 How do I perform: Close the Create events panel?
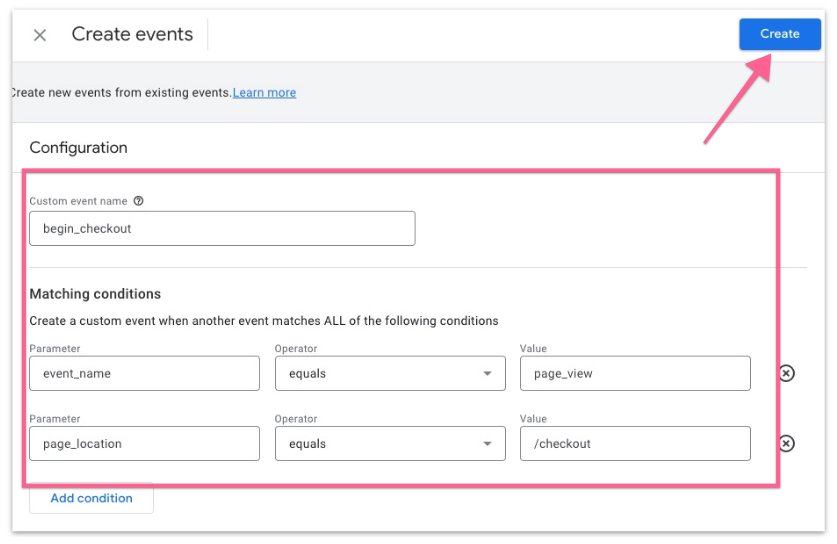pyautogui.click(x=40, y=35)
